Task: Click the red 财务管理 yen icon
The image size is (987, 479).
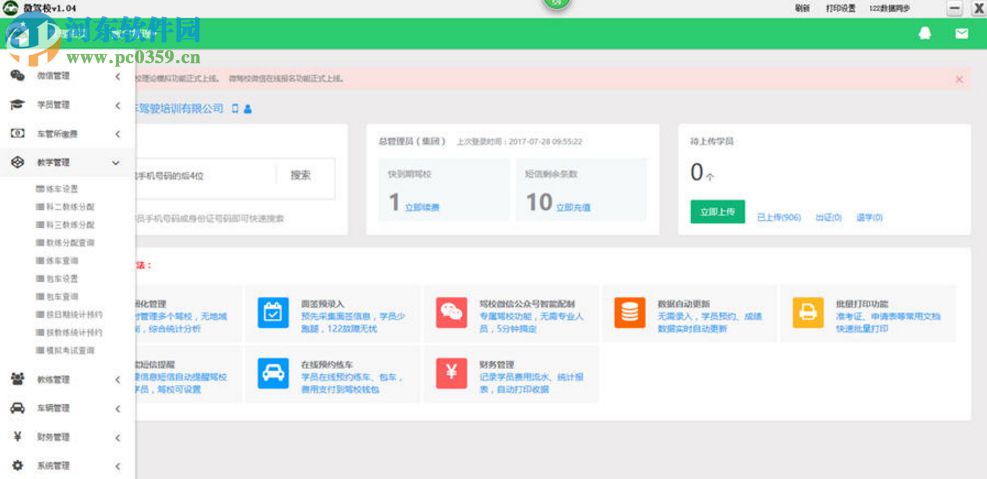Action: 451,373
